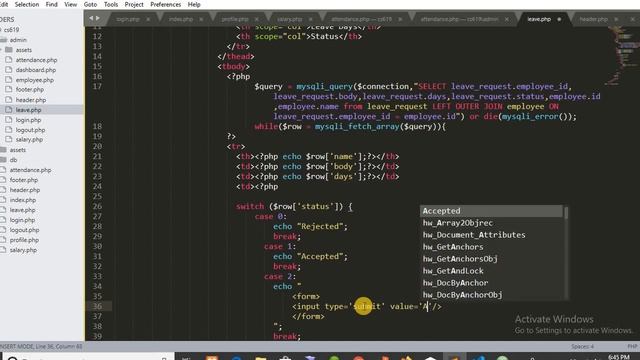Close the salary.php tab
640x360 pixels.
pyautogui.click(x=311, y=19)
